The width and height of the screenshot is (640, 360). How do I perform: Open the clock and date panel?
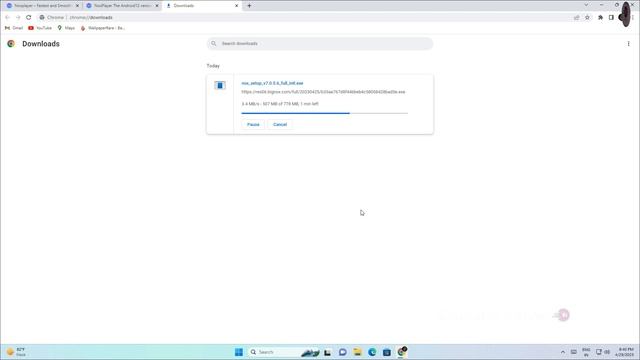click(625, 352)
